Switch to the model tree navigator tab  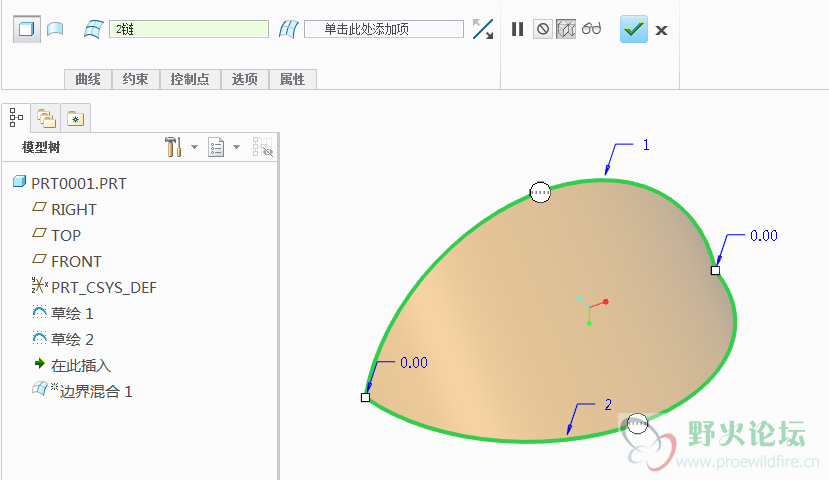pyautogui.click(x=16, y=118)
